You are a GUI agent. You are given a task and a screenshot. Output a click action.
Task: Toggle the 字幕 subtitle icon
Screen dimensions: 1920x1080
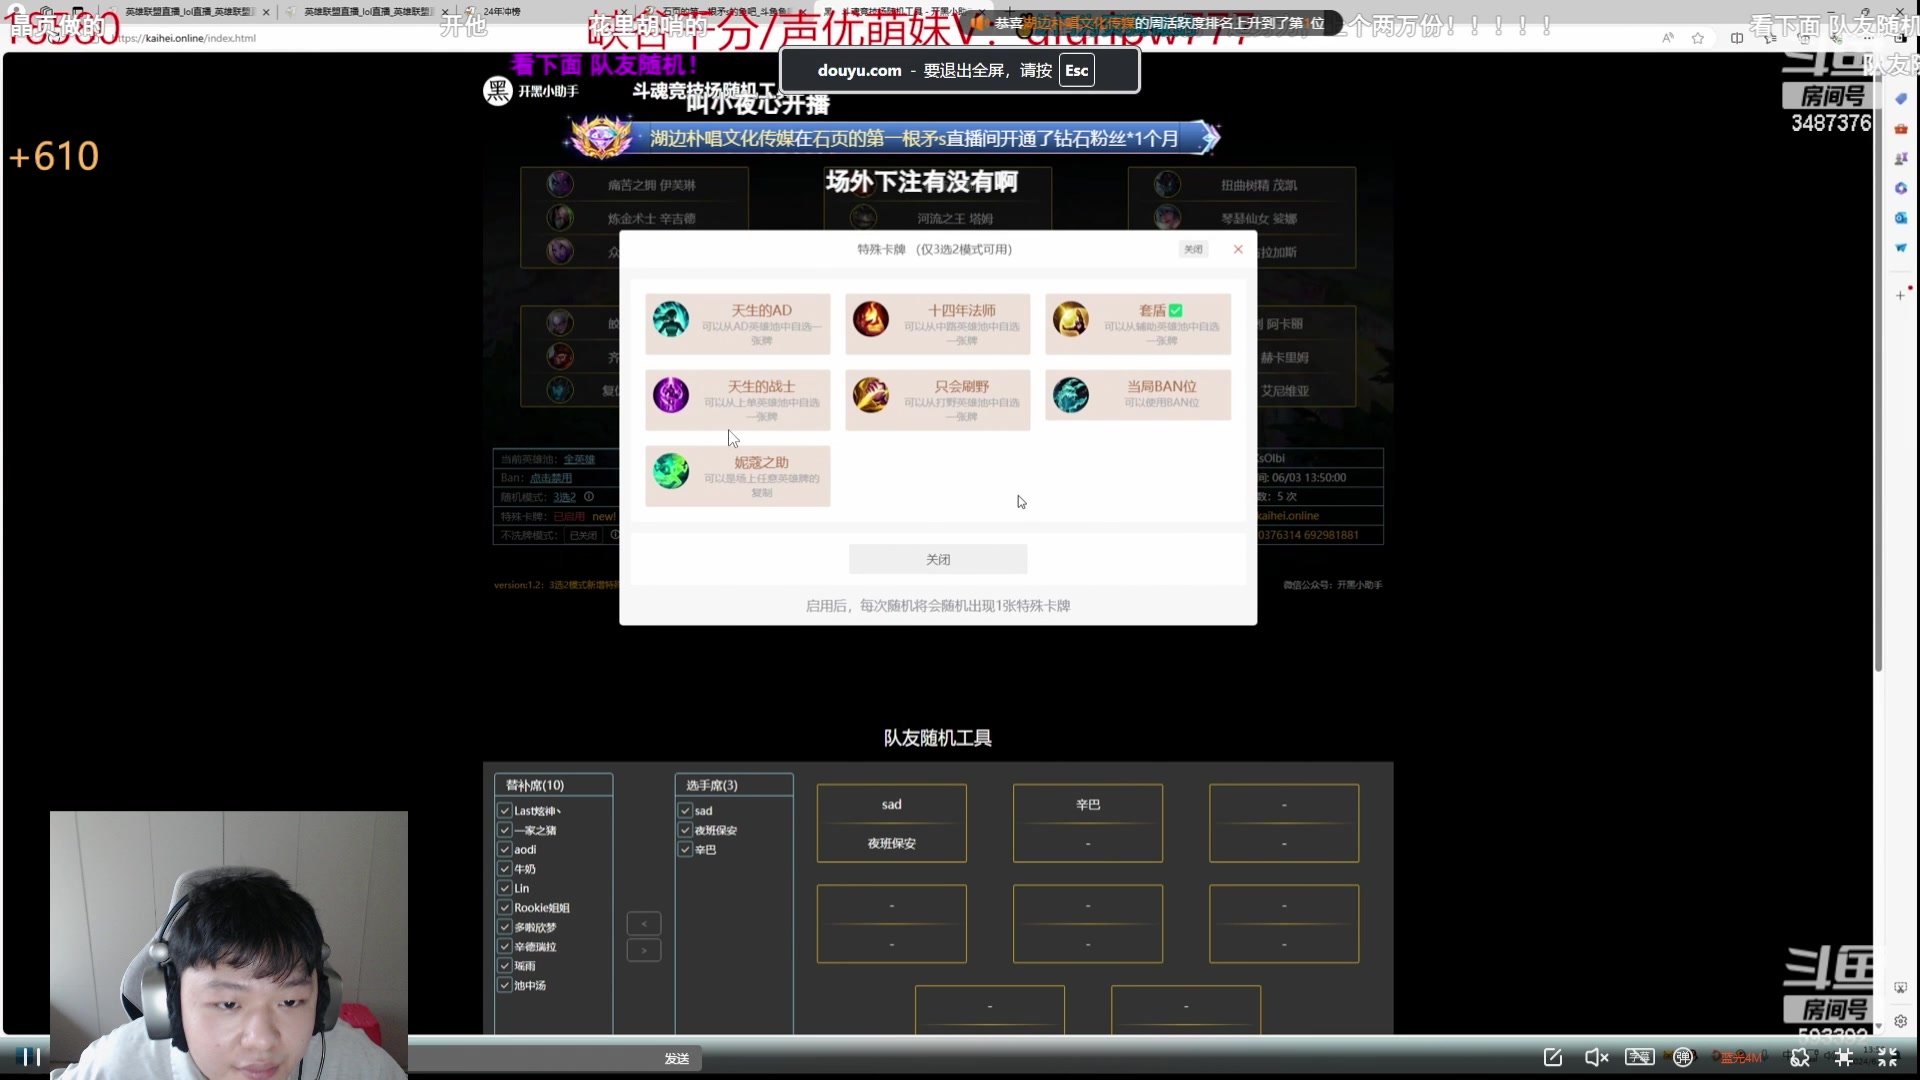click(x=1639, y=1057)
